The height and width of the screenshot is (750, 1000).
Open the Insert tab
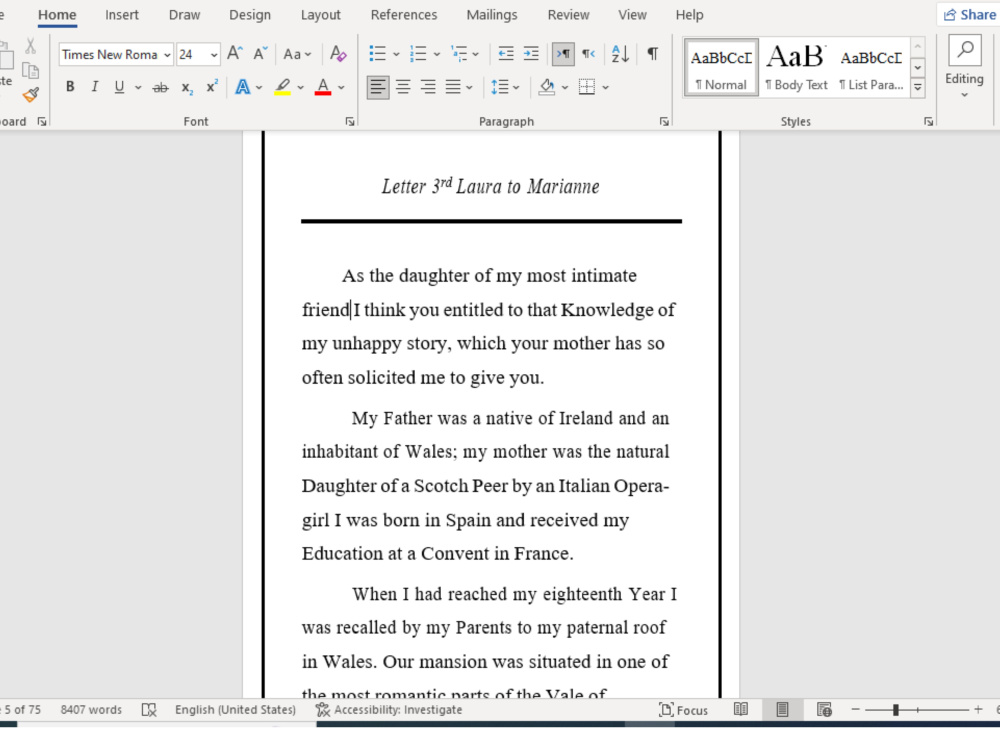click(x=122, y=15)
